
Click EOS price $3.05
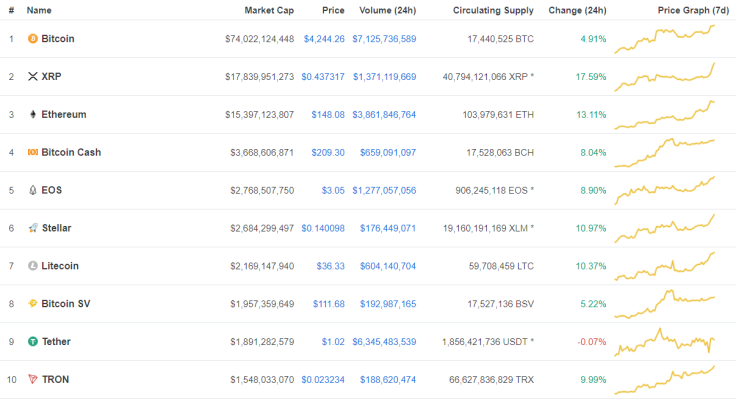333,190
